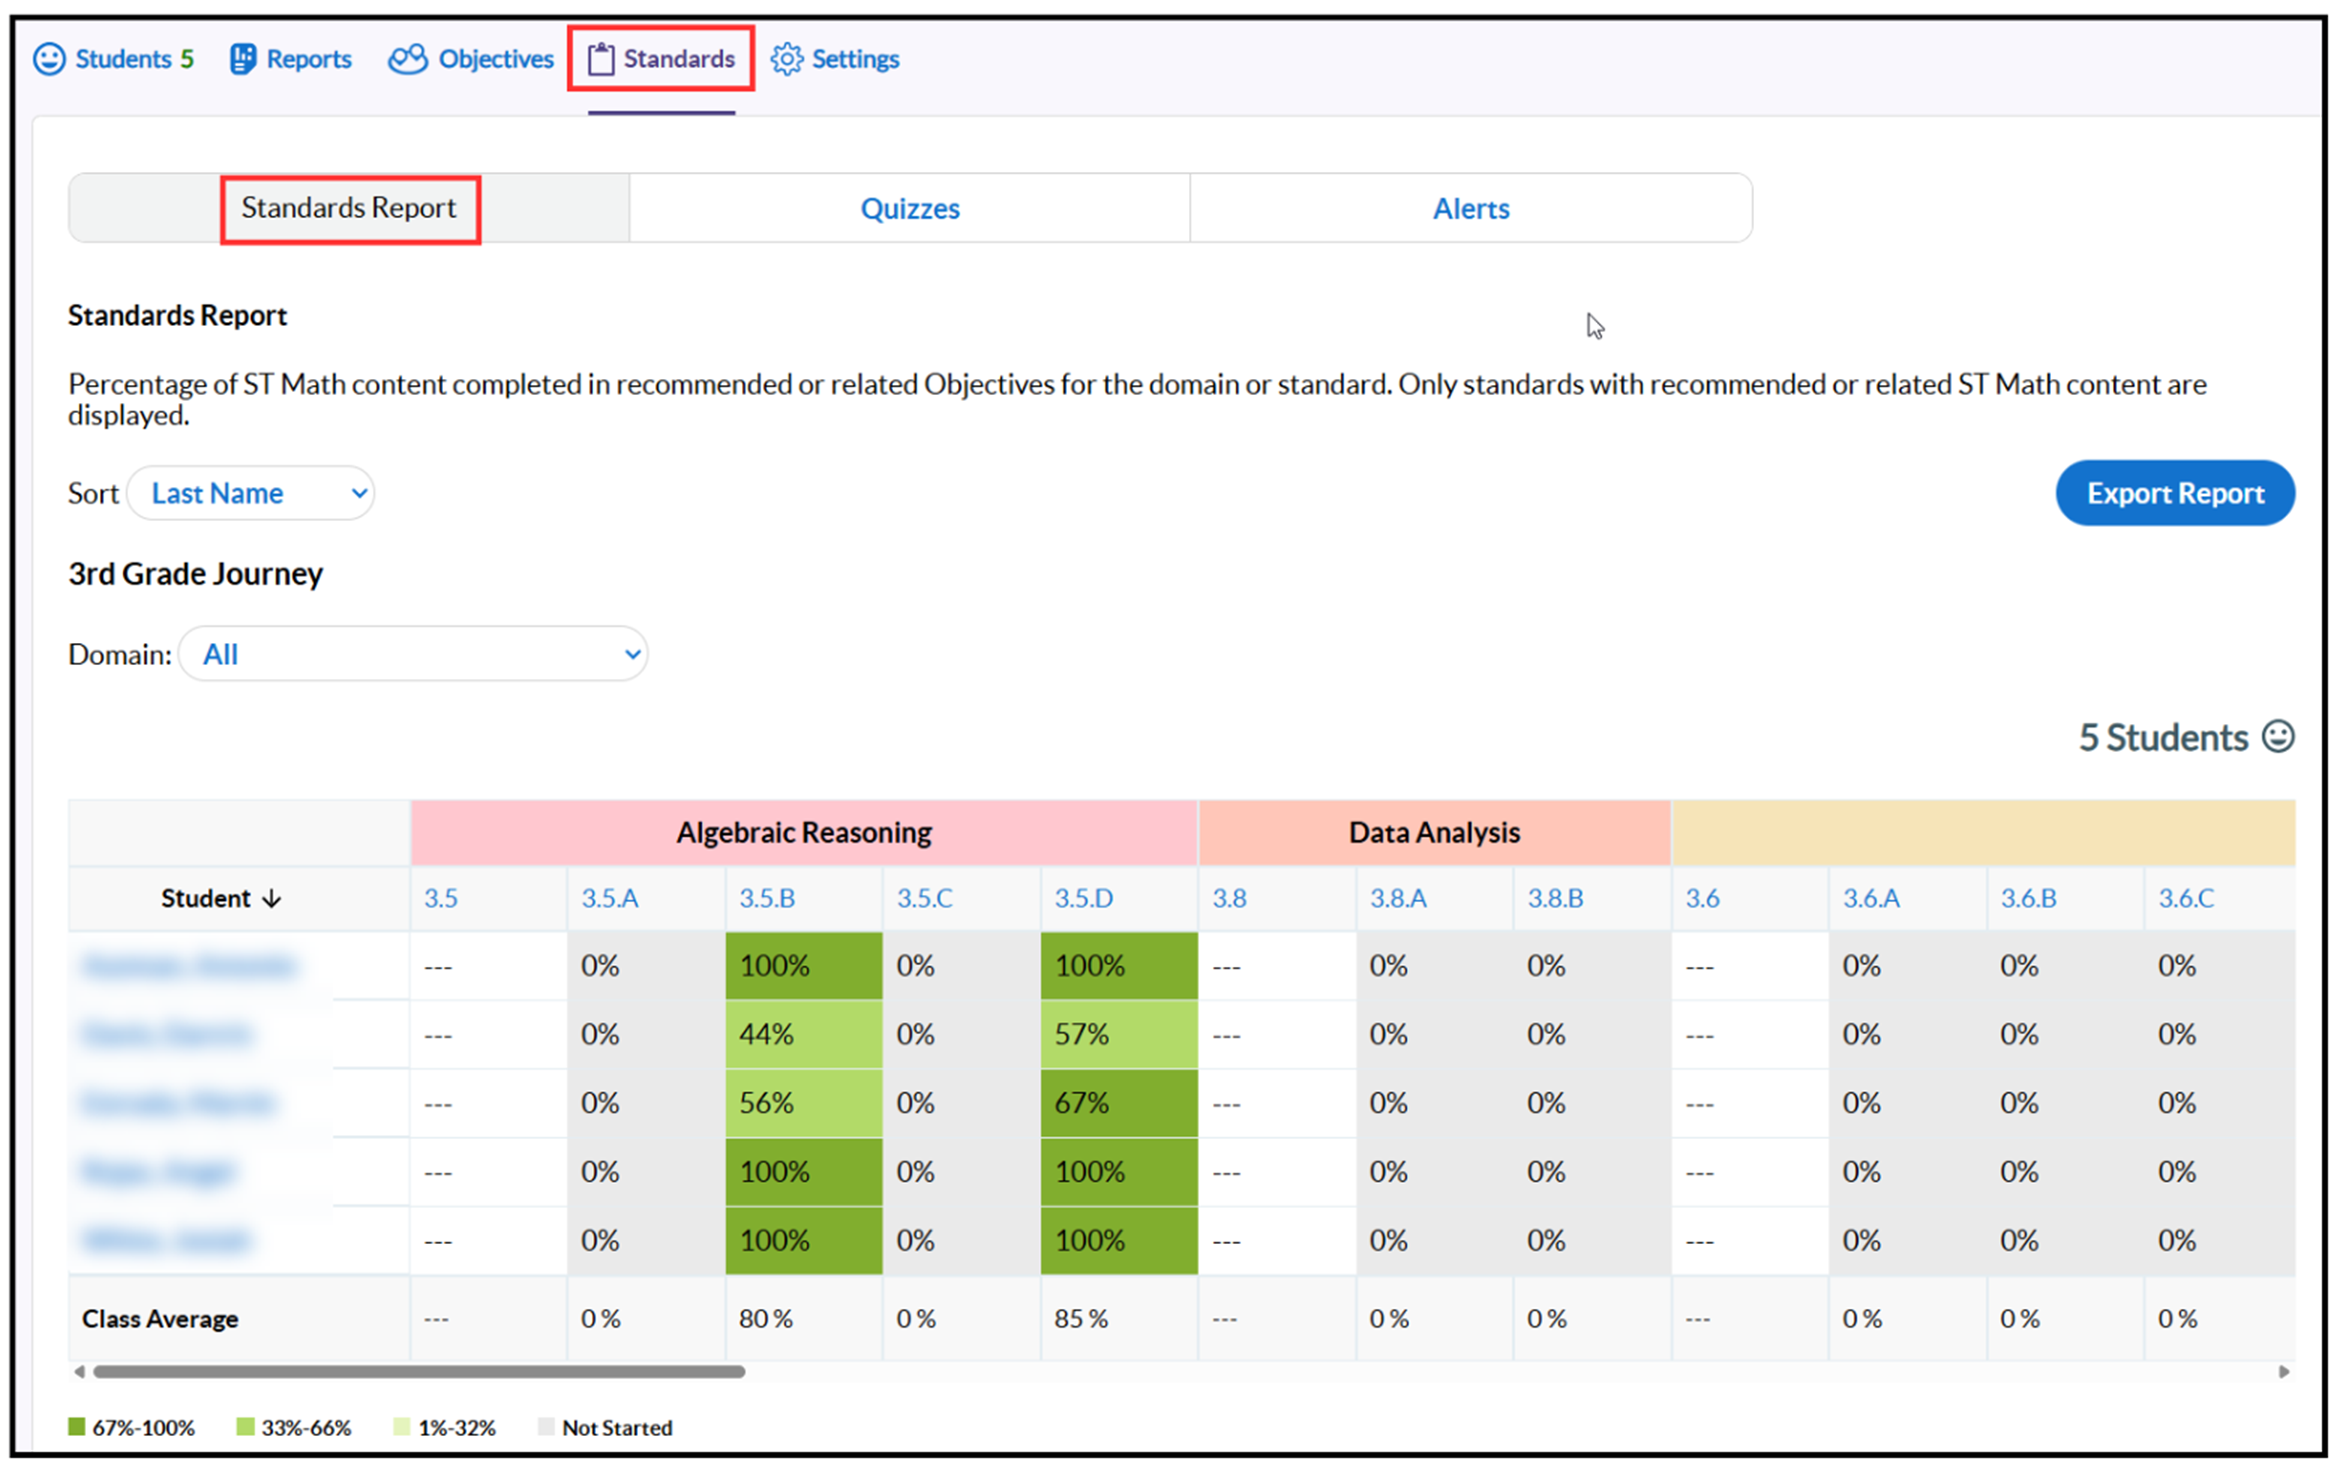Click the Reports nav icon
The height and width of the screenshot is (1470, 2340).
242,59
